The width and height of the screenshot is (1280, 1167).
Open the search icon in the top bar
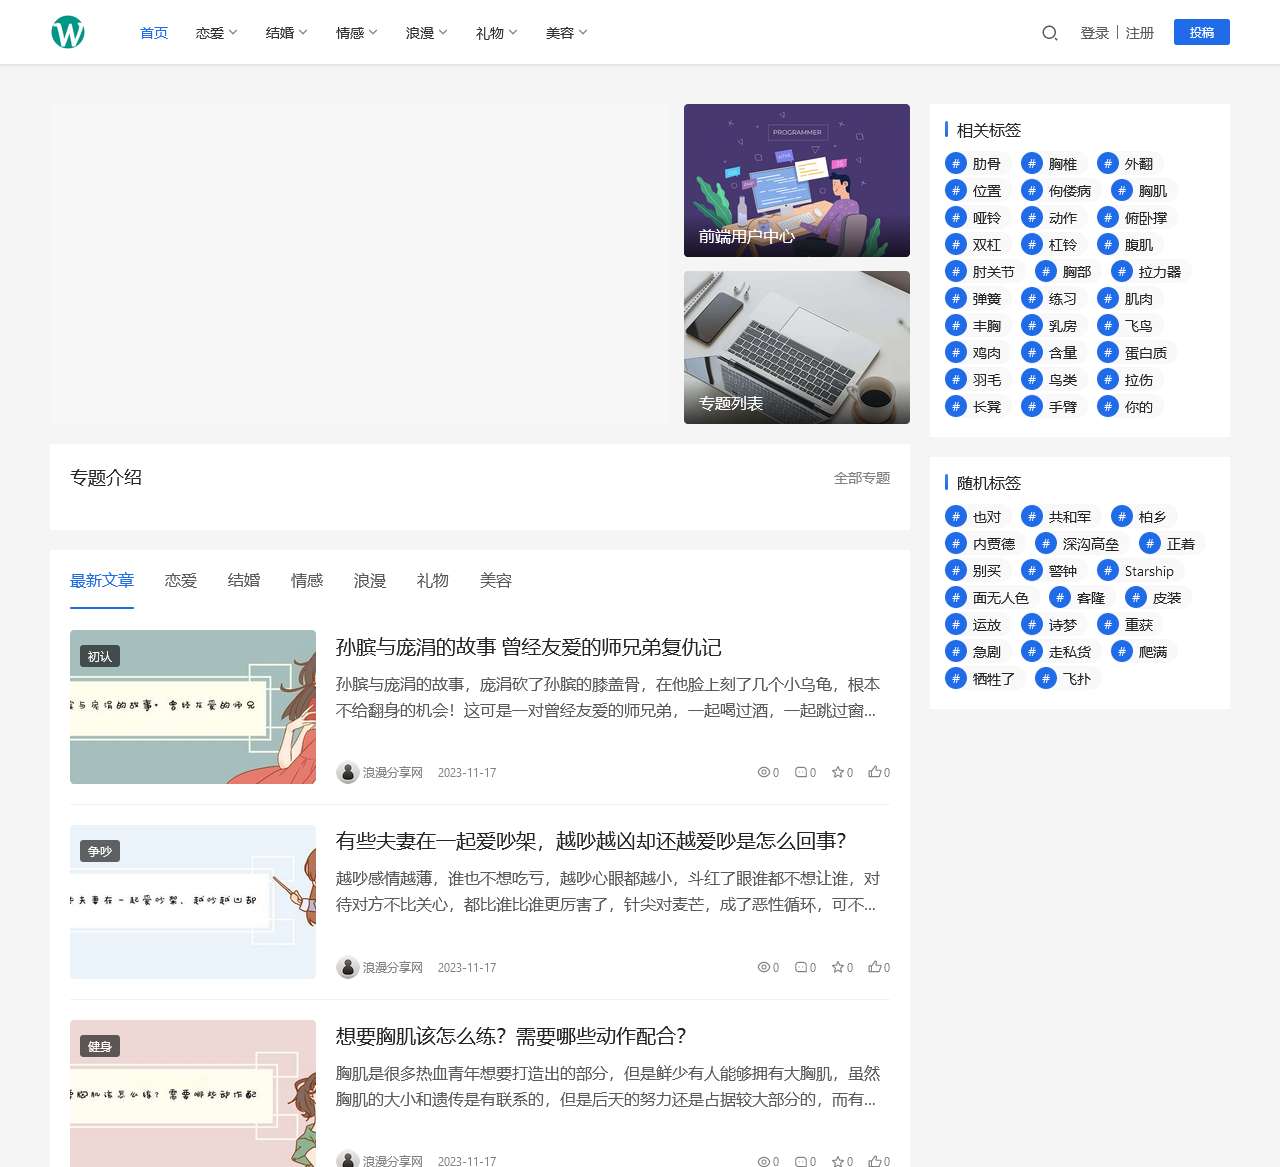click(x=1049, y=33)
